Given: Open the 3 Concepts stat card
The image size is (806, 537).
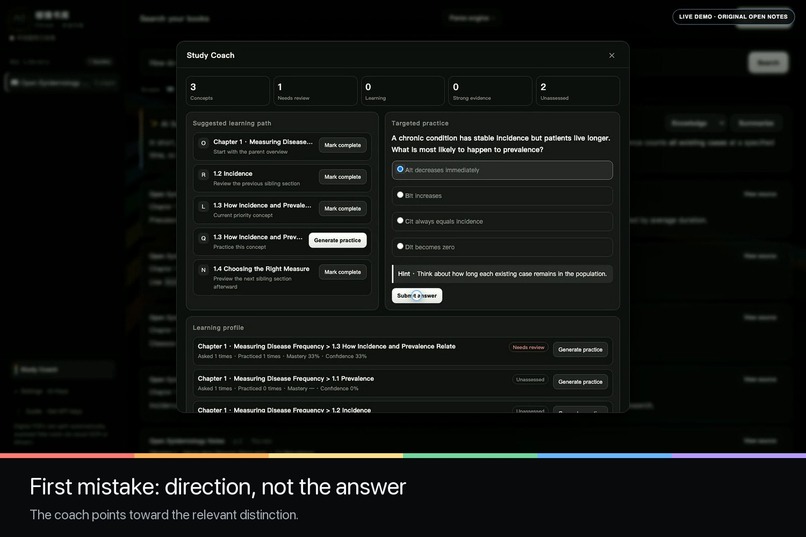Looking at the screenshot, I should (228, 91).
